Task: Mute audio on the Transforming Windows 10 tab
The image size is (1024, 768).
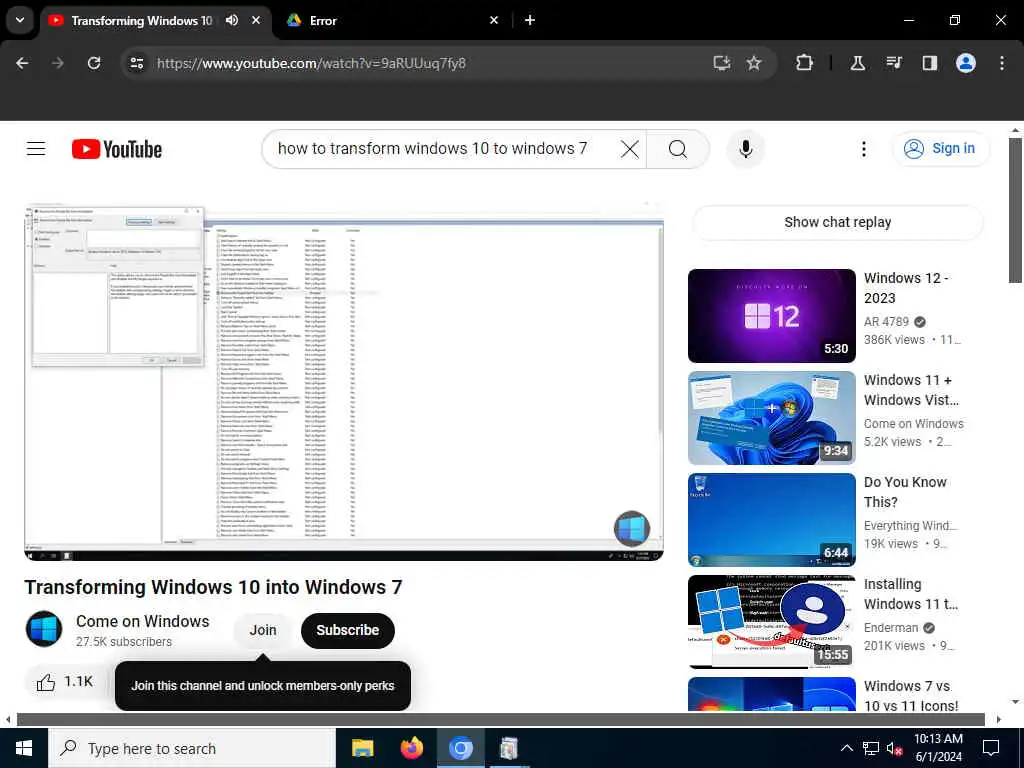Action: coord(232,20)
